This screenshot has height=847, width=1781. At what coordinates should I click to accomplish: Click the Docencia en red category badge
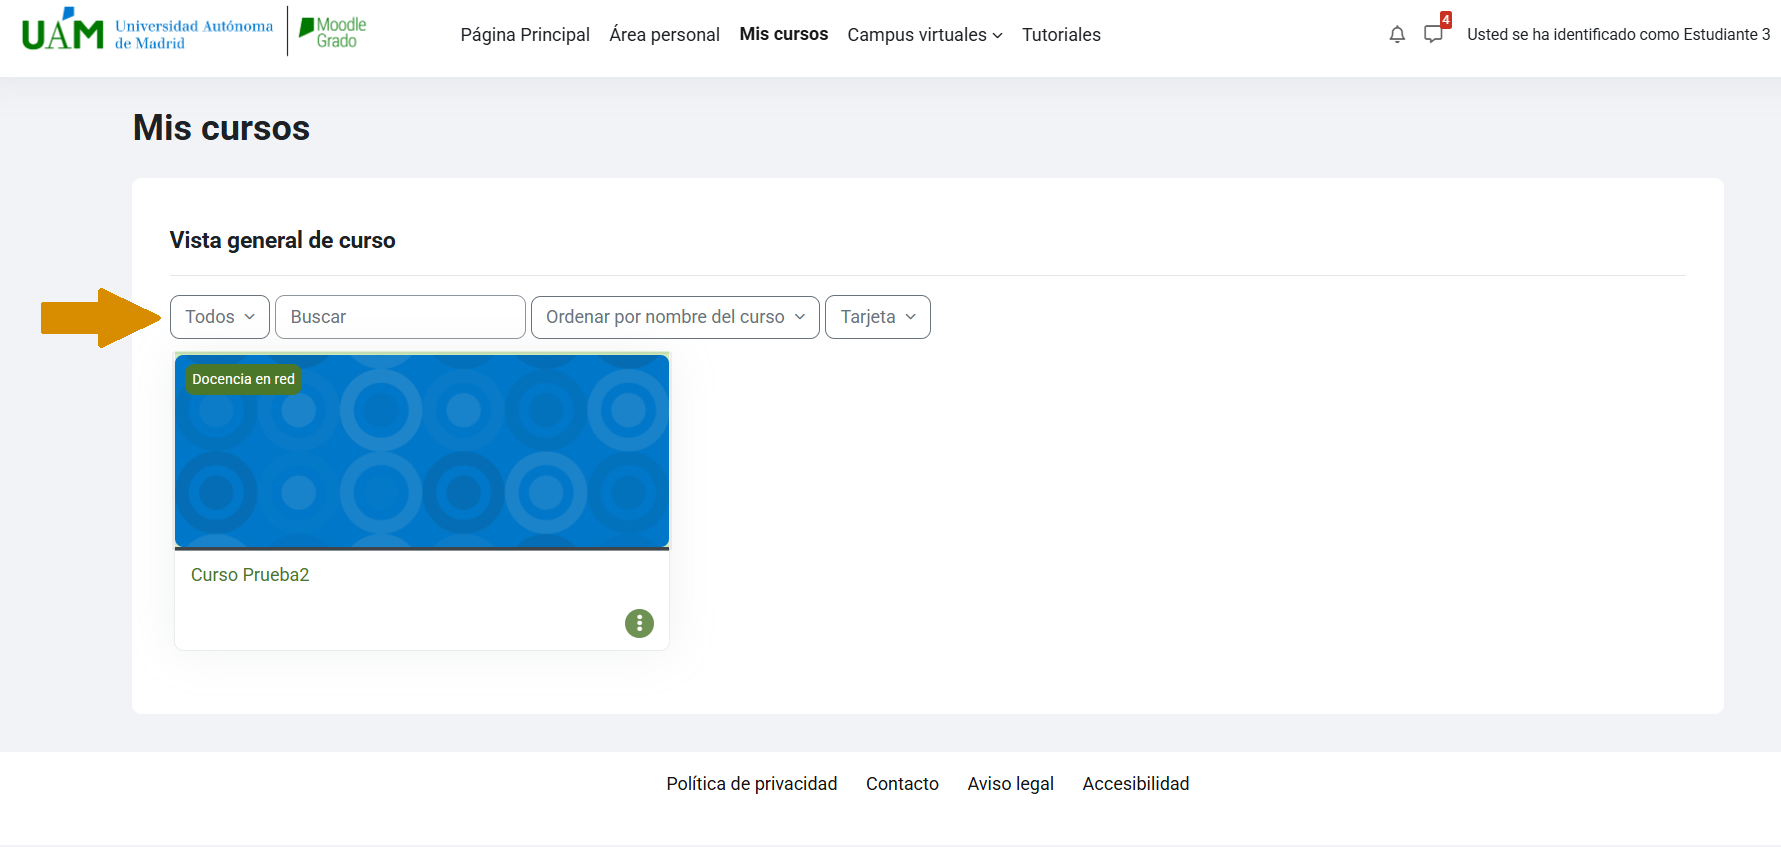(243, 379)
